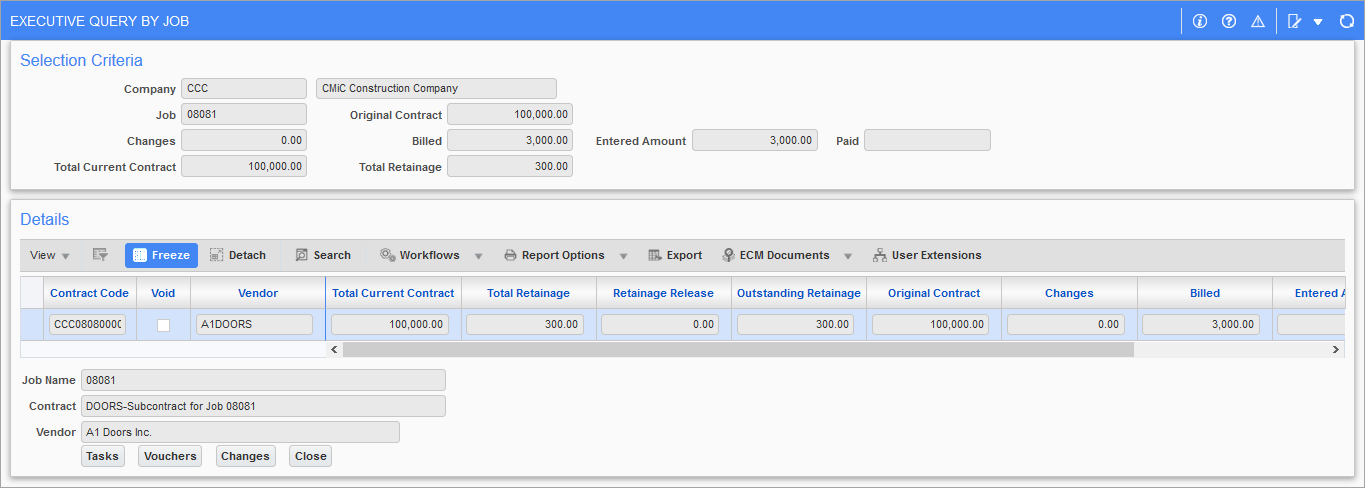Click the Vendor field A1 Doors Inc.
This screenshot has width=1365, height=488.
click(240, 433)
